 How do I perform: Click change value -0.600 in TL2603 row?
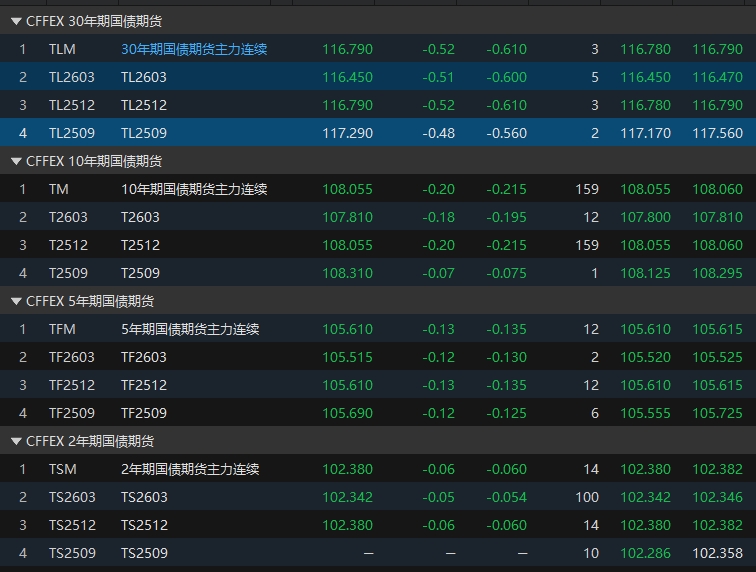coord(506,77)
